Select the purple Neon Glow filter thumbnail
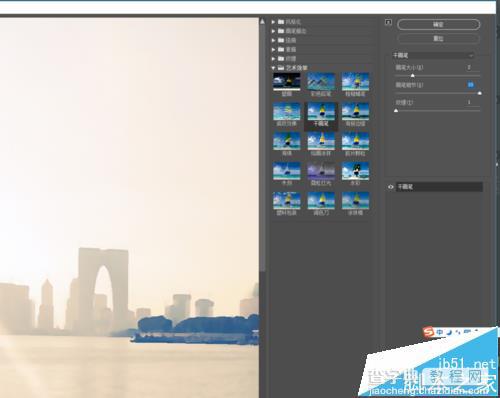This screenshot has height=398, width=500. point(321,171)
